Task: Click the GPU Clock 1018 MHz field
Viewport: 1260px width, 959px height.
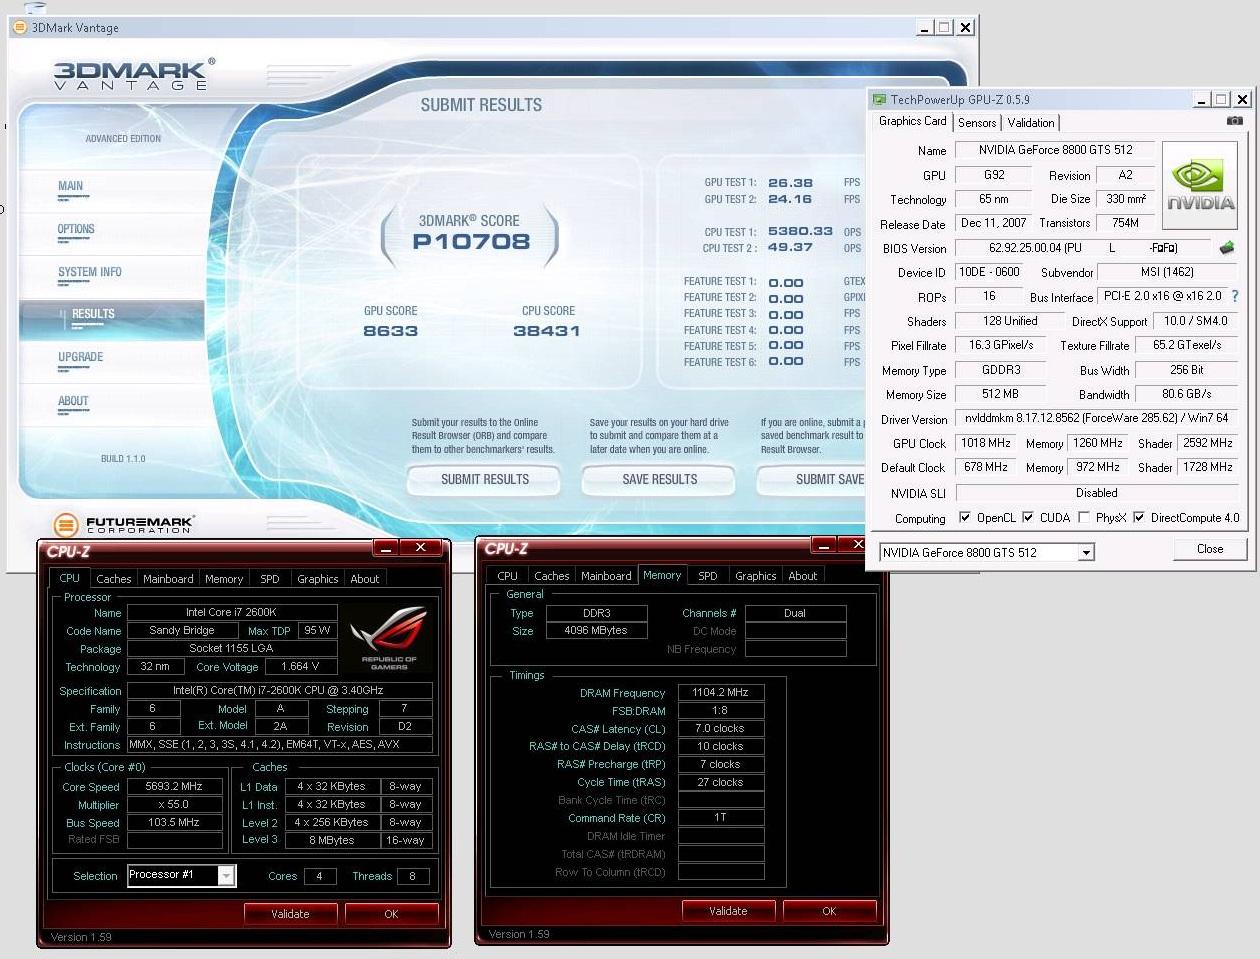Action: tap(986, 443)
